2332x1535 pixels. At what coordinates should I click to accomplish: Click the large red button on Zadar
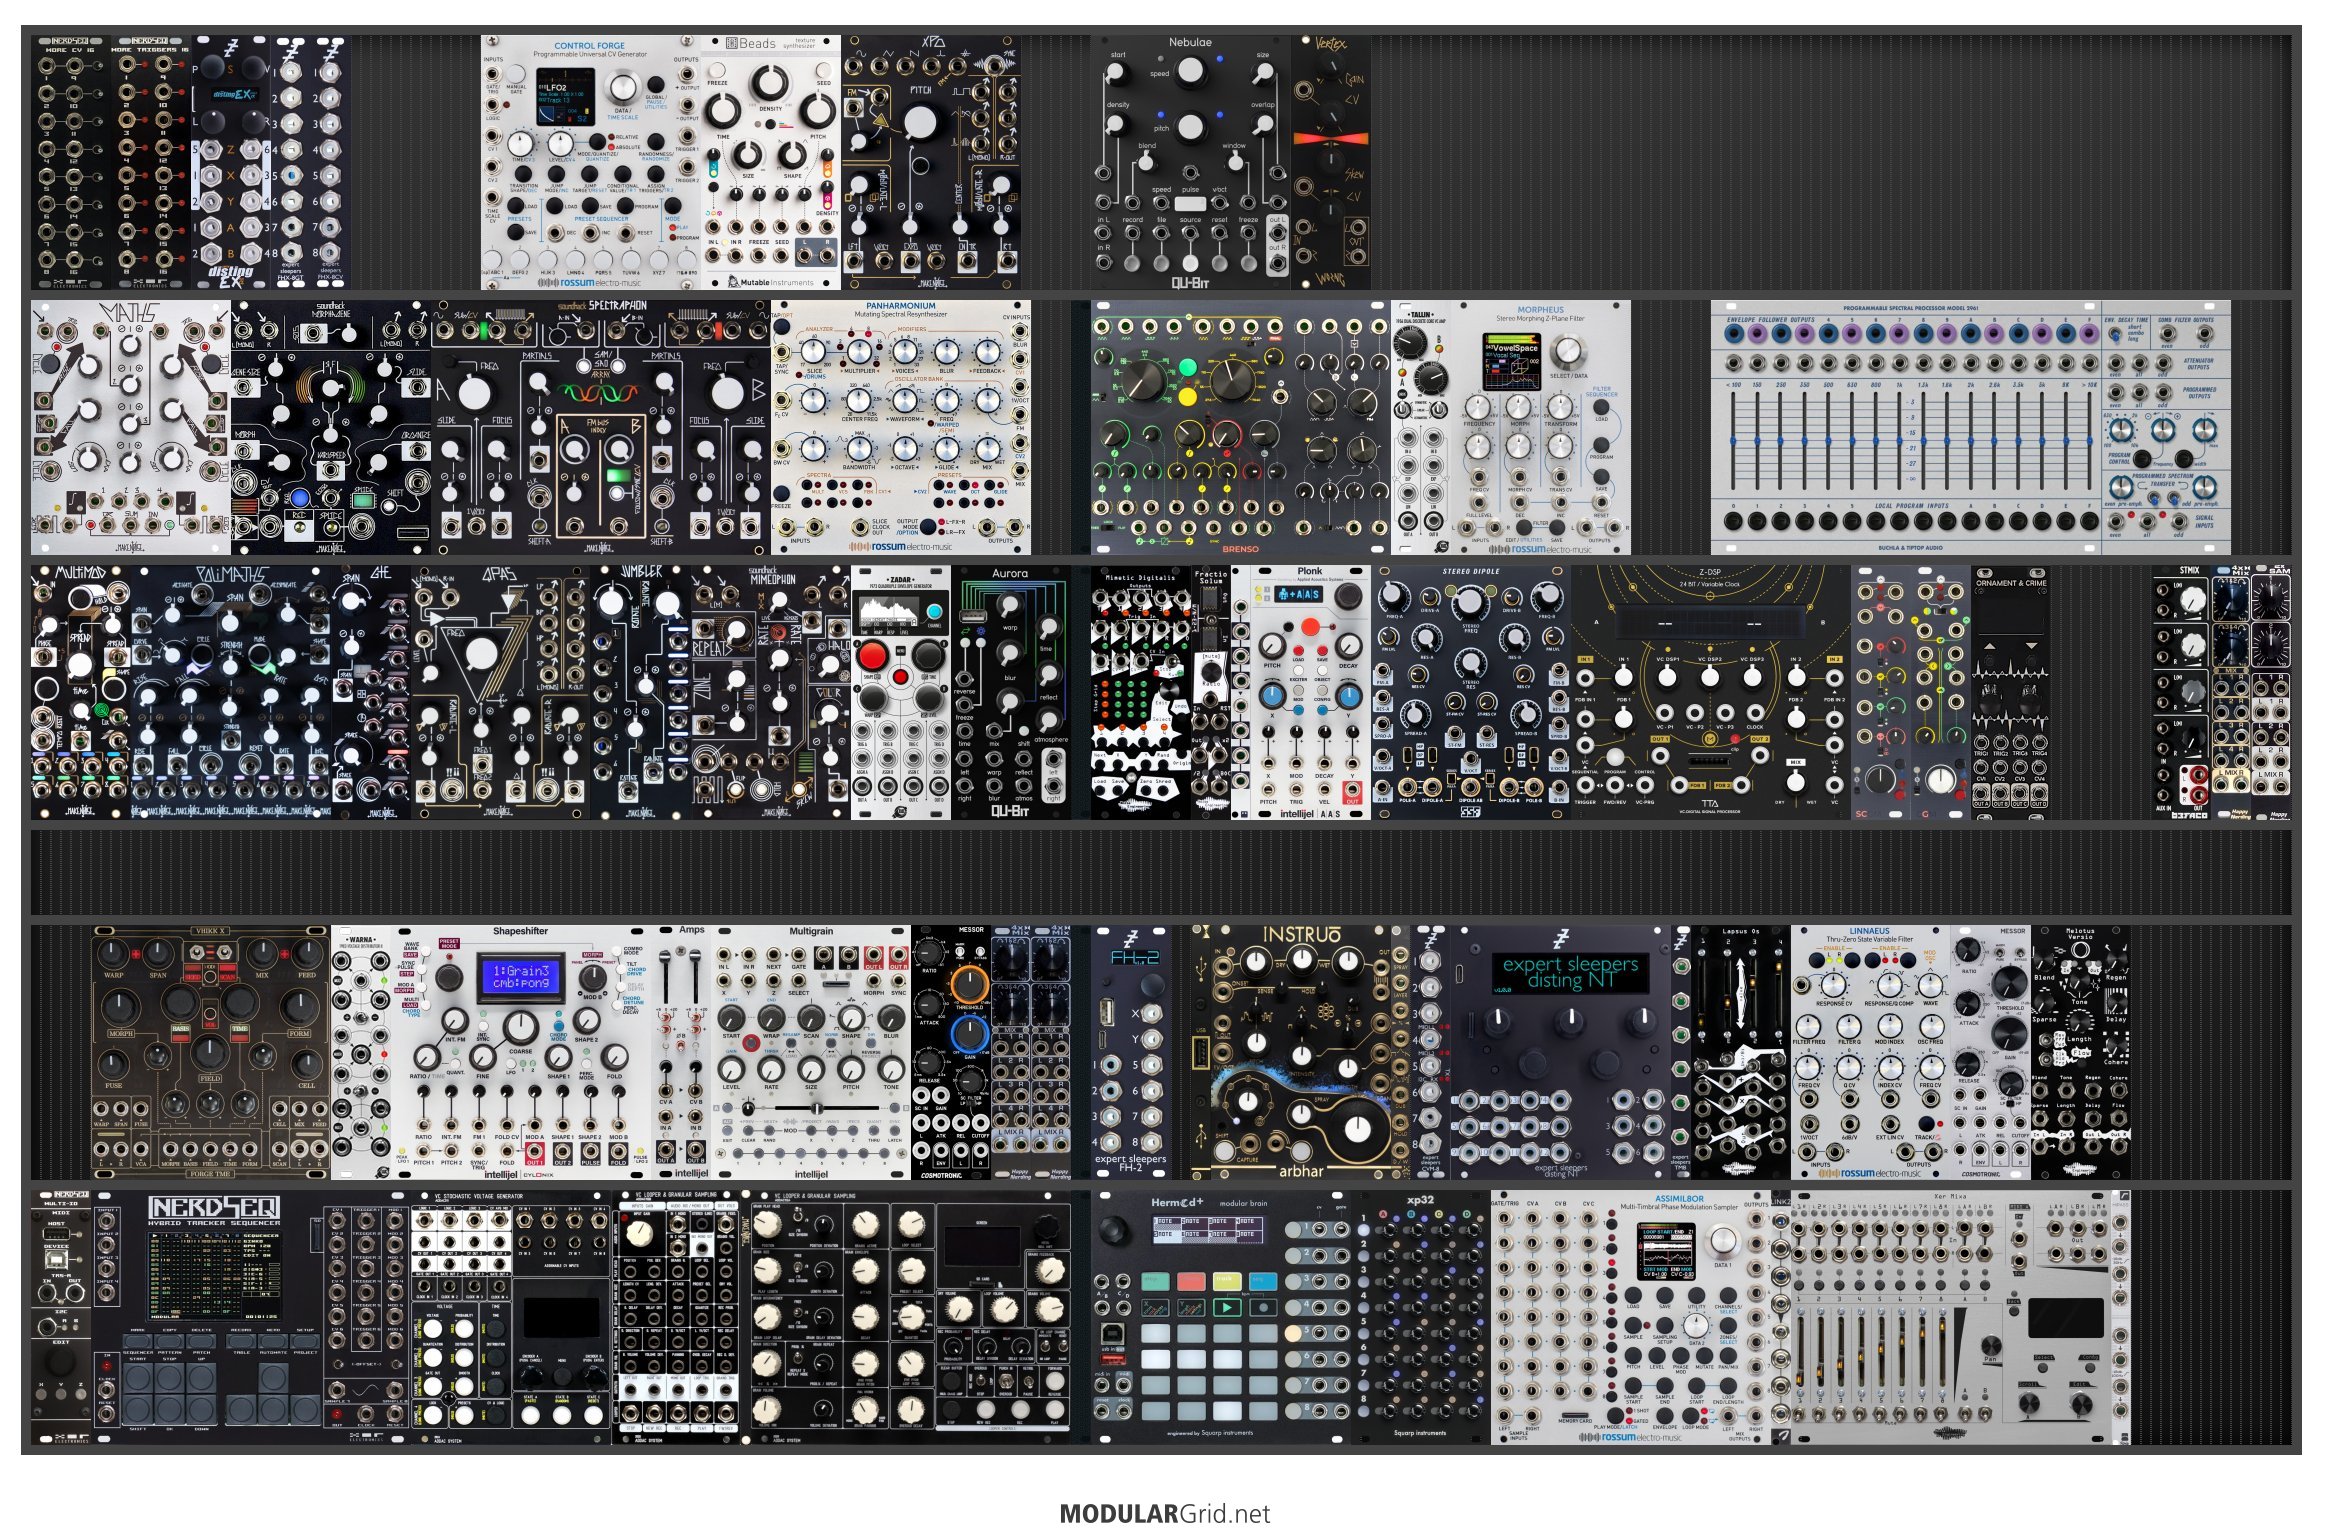coord(872,656)
